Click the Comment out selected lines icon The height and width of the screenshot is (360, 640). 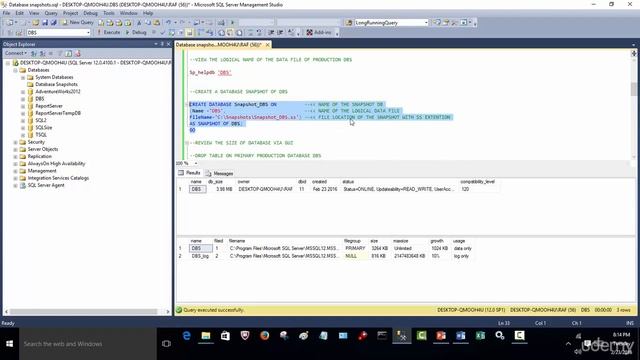[x=251, y=32]
